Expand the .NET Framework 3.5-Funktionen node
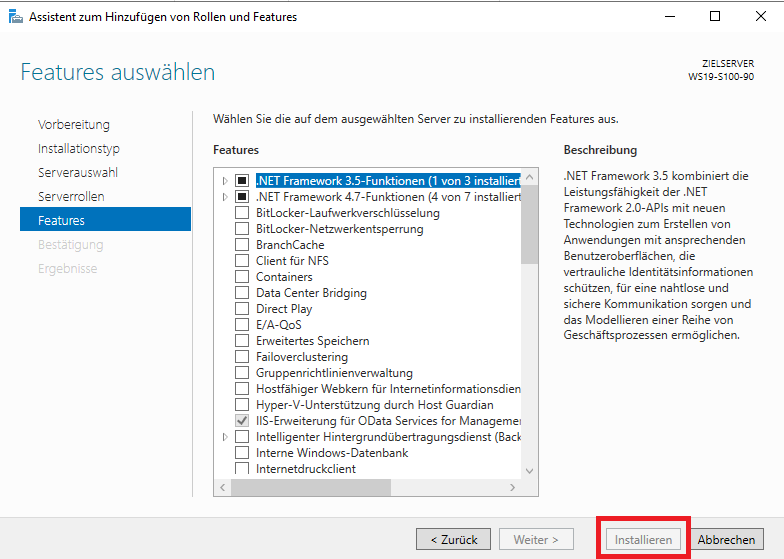784x559 pixels. click(x=225, y=181)
